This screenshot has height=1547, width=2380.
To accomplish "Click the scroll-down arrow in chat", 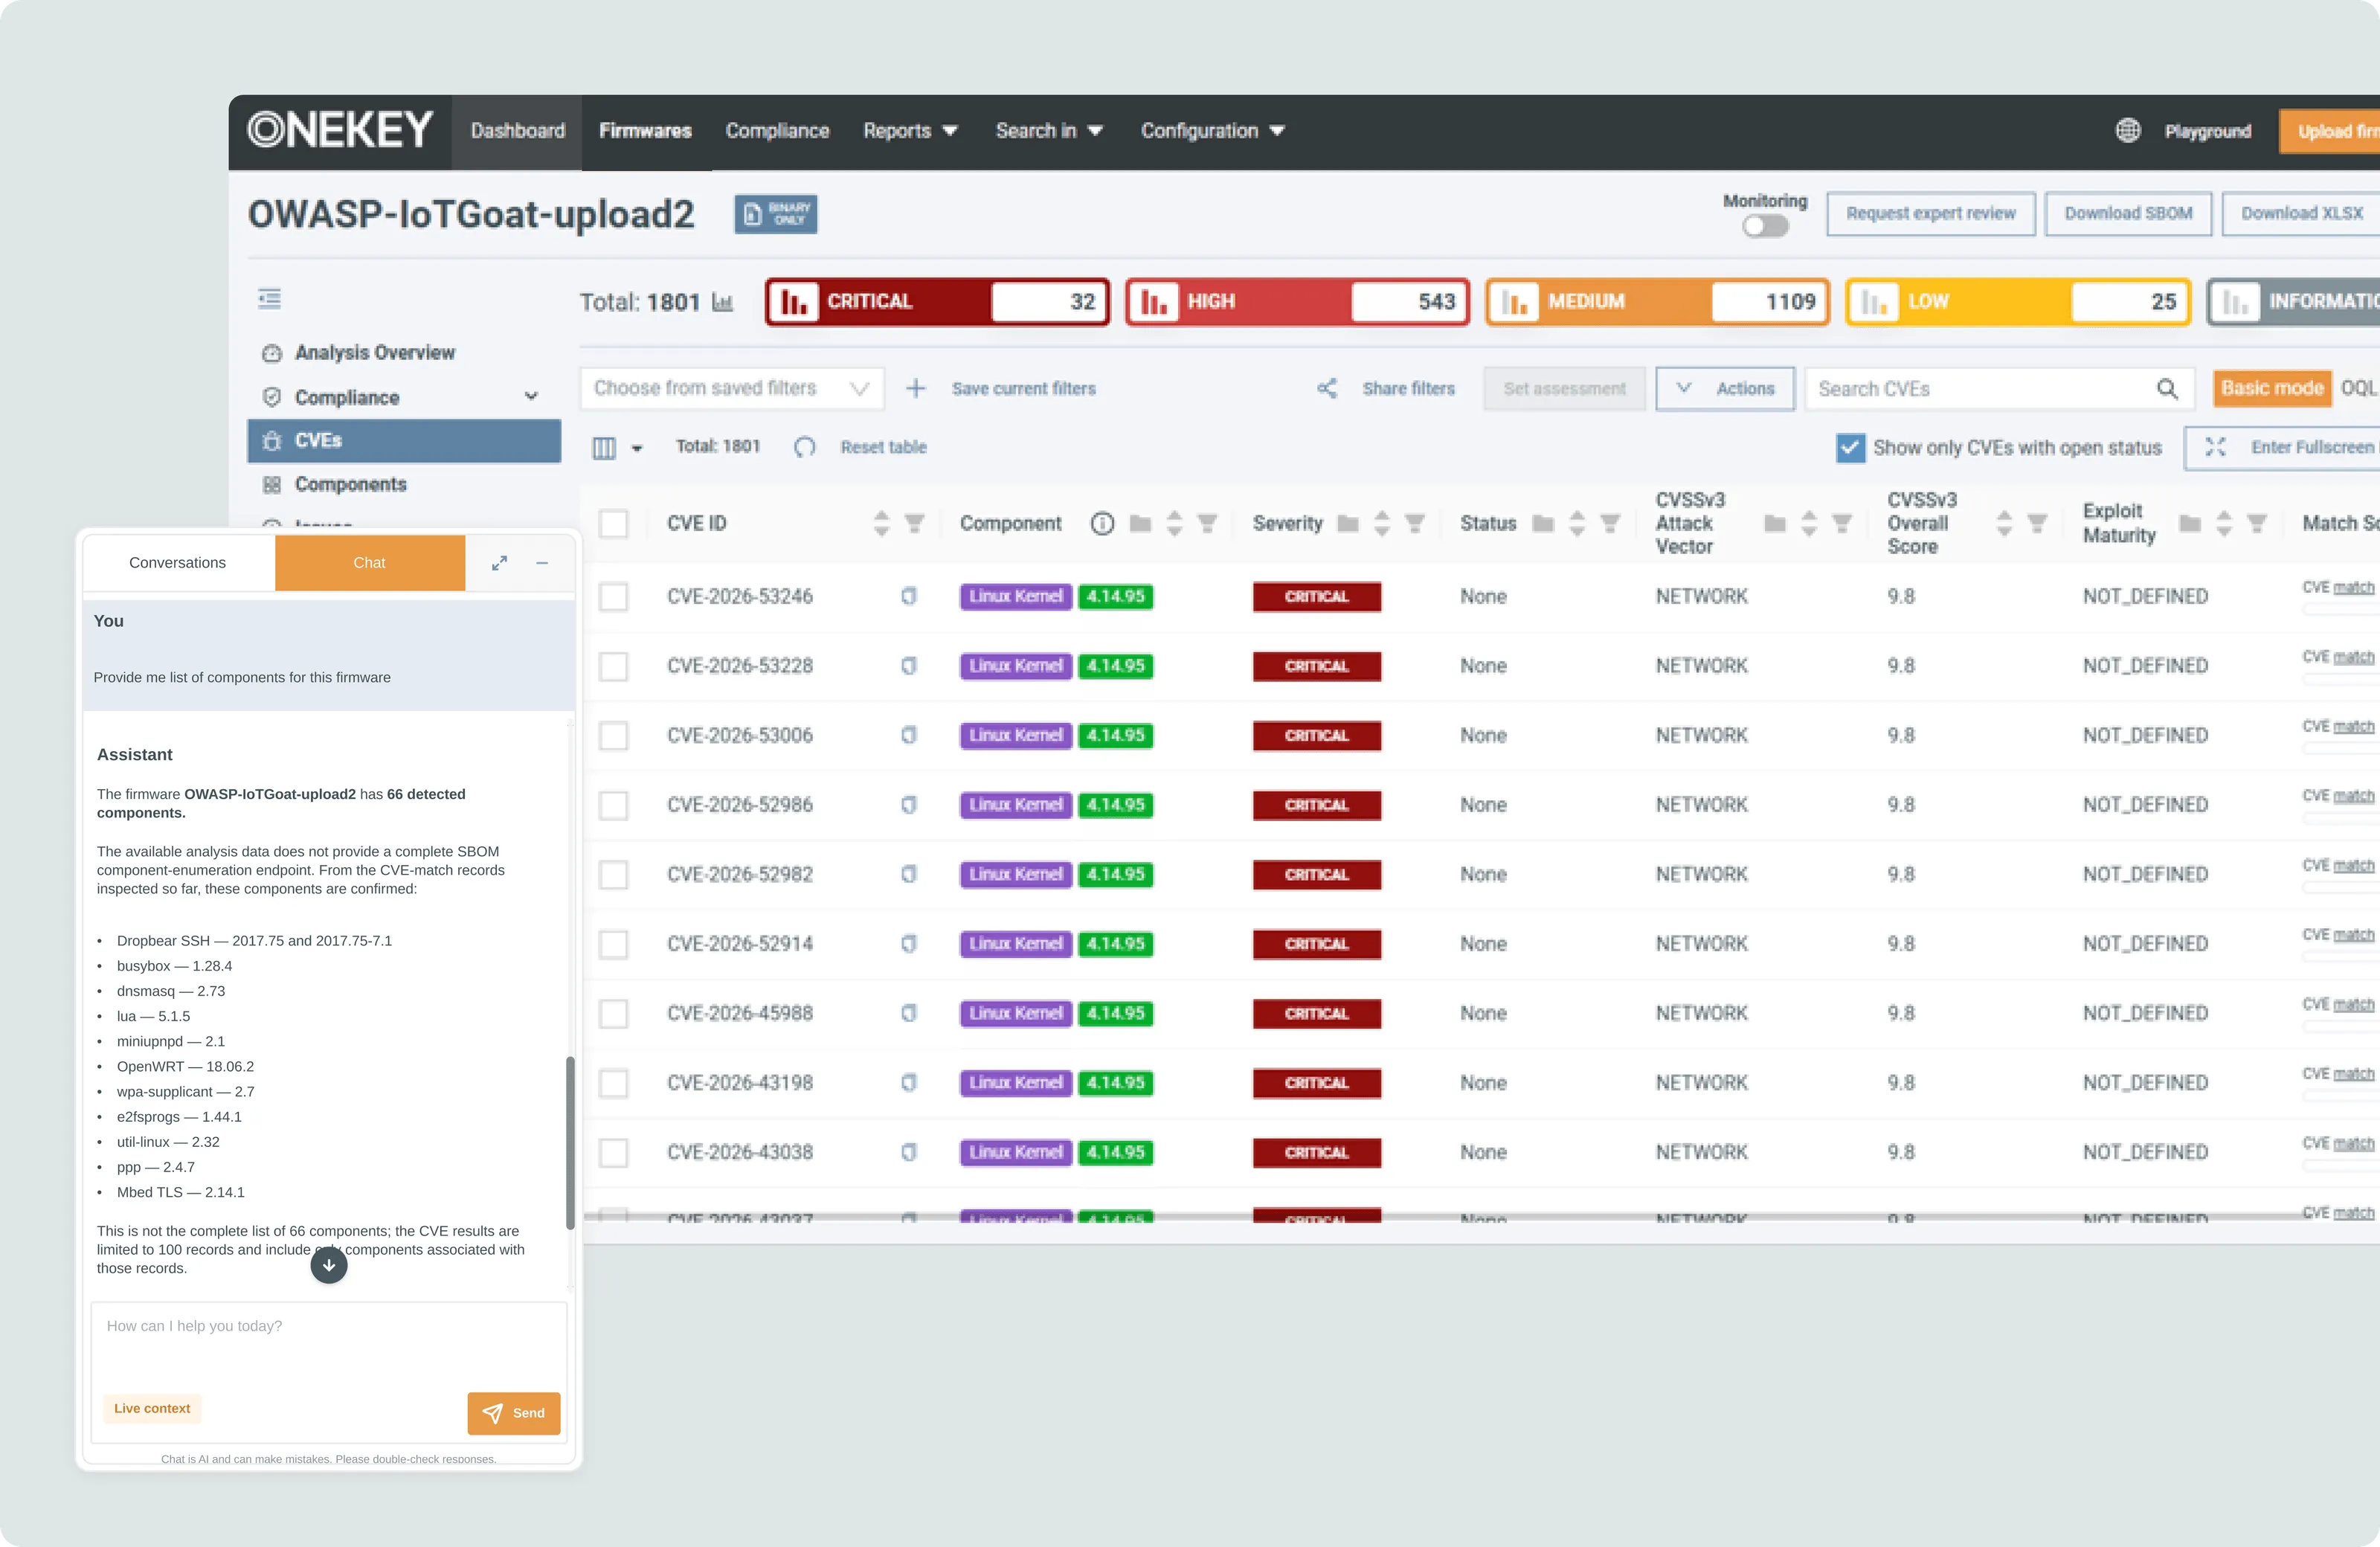I will point(329,1265).
